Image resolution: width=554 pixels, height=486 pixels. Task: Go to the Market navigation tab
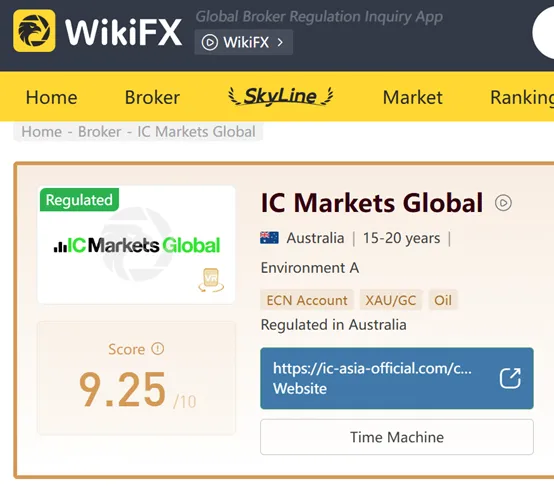(413, 97)
